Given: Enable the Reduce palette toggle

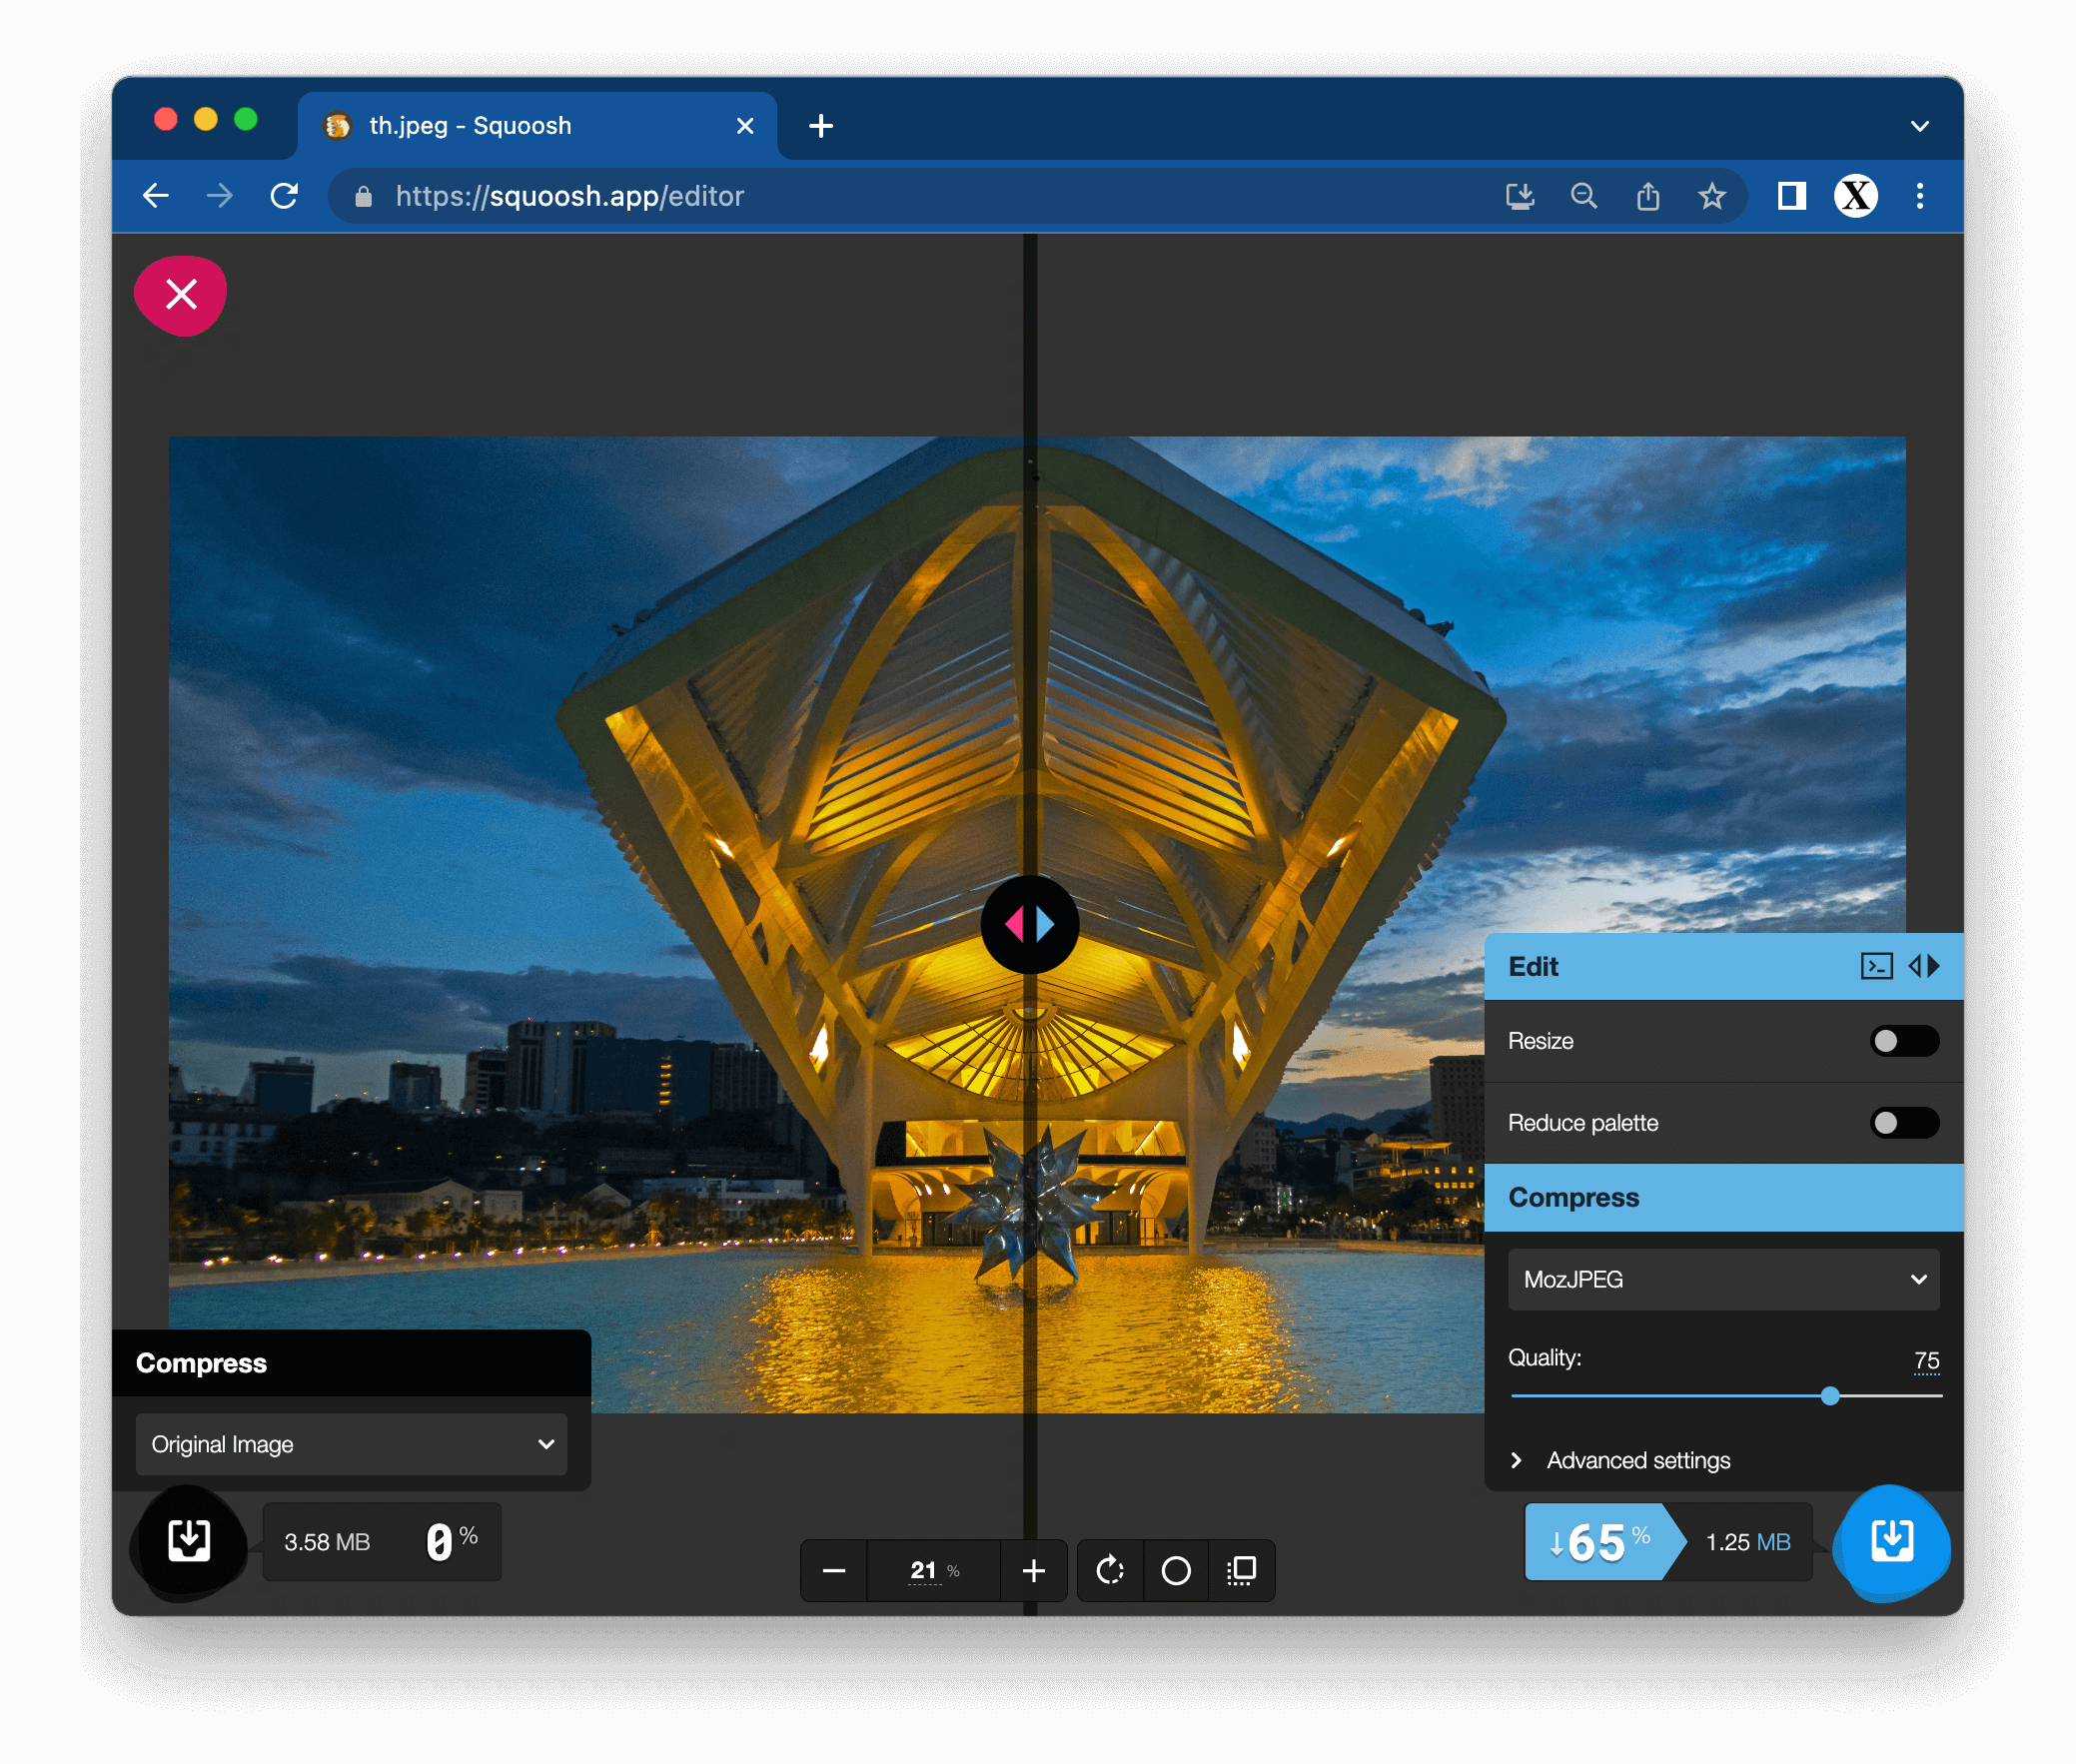Looking at the screenshot, I should tap(1904, 1123).
